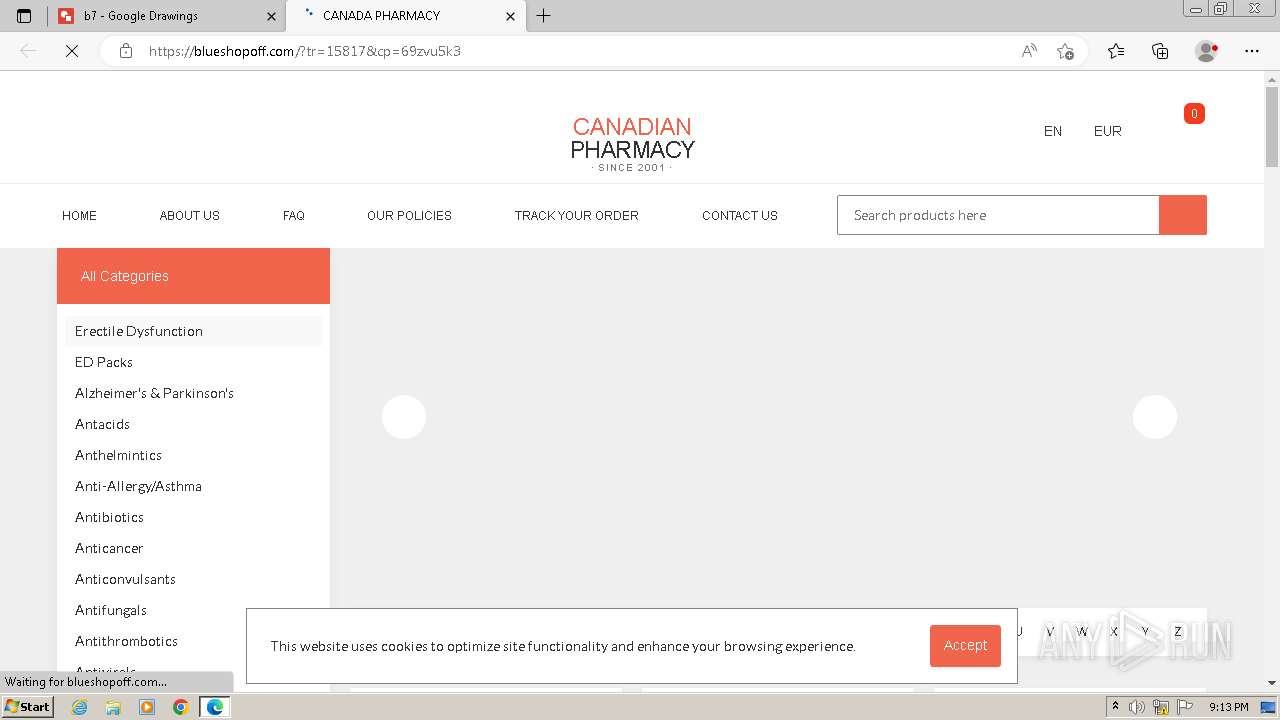Open the EN language selector
Screen dimensions: 1280x720
click(x=1053, y=131)
